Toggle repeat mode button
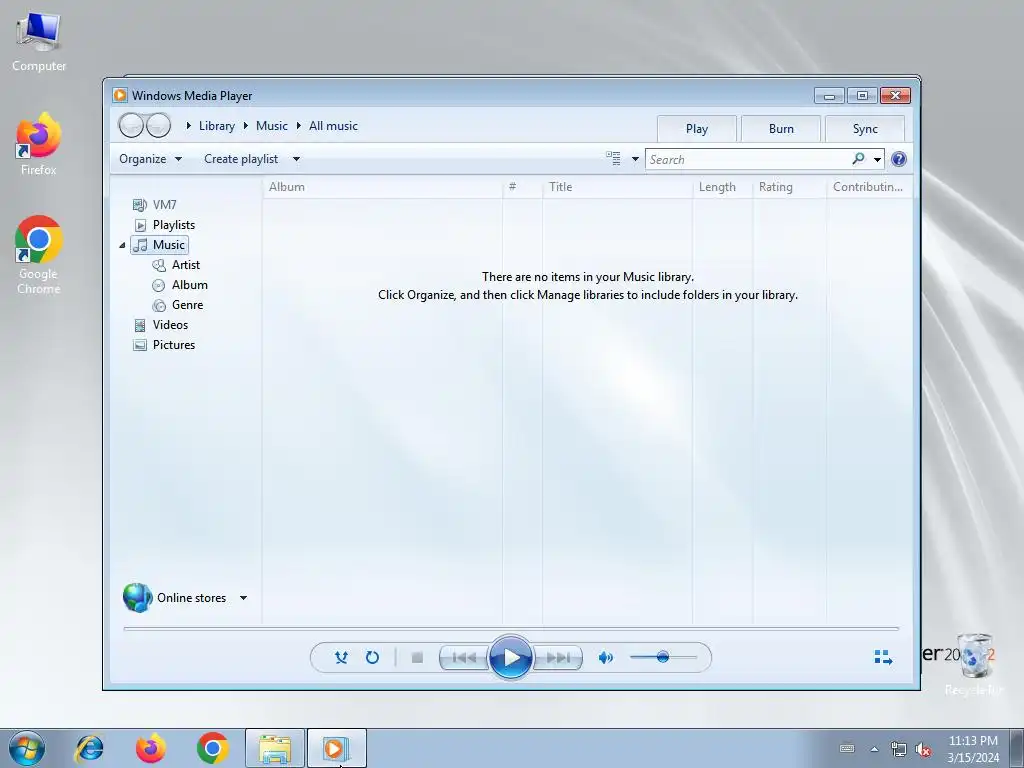 coord(372,657)
